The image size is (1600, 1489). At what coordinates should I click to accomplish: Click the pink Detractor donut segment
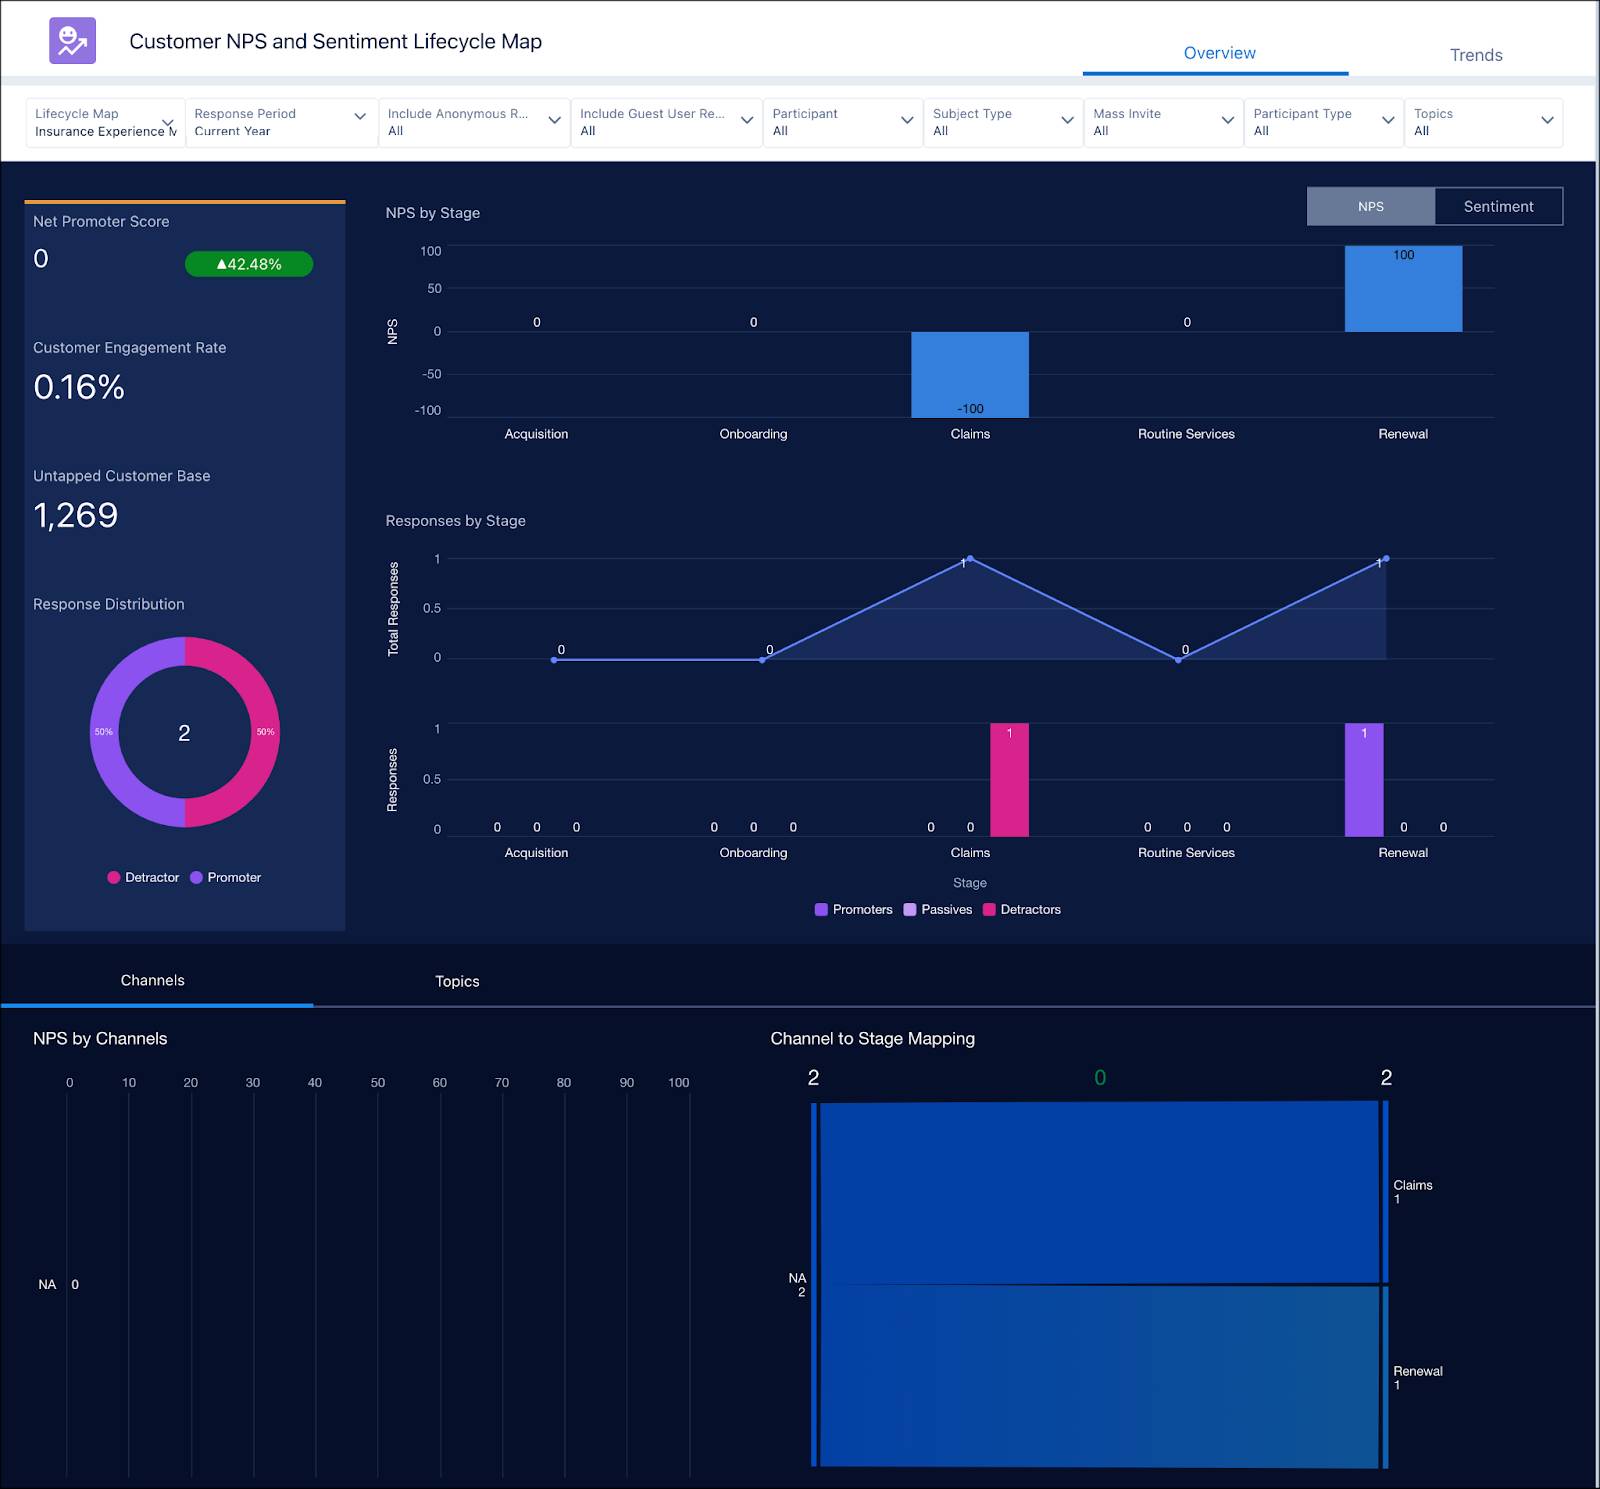point(265,732)
